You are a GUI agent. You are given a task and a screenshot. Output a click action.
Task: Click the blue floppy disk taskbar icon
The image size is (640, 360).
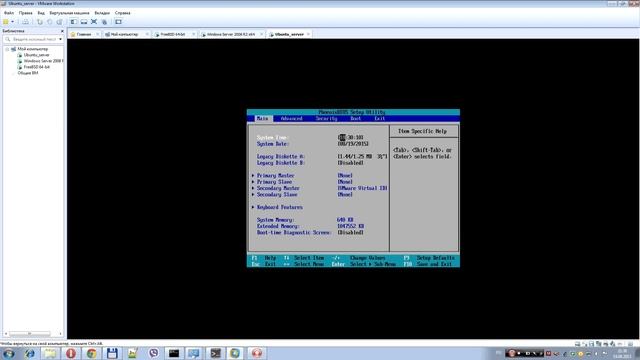[112, 353]
